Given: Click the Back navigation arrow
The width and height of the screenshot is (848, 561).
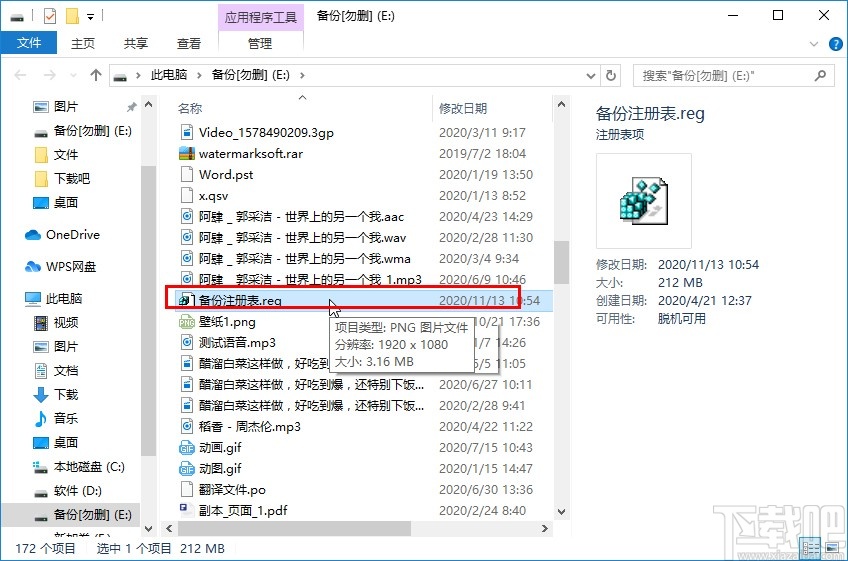Looking at the screenshot, I should [x=21, y=75].
